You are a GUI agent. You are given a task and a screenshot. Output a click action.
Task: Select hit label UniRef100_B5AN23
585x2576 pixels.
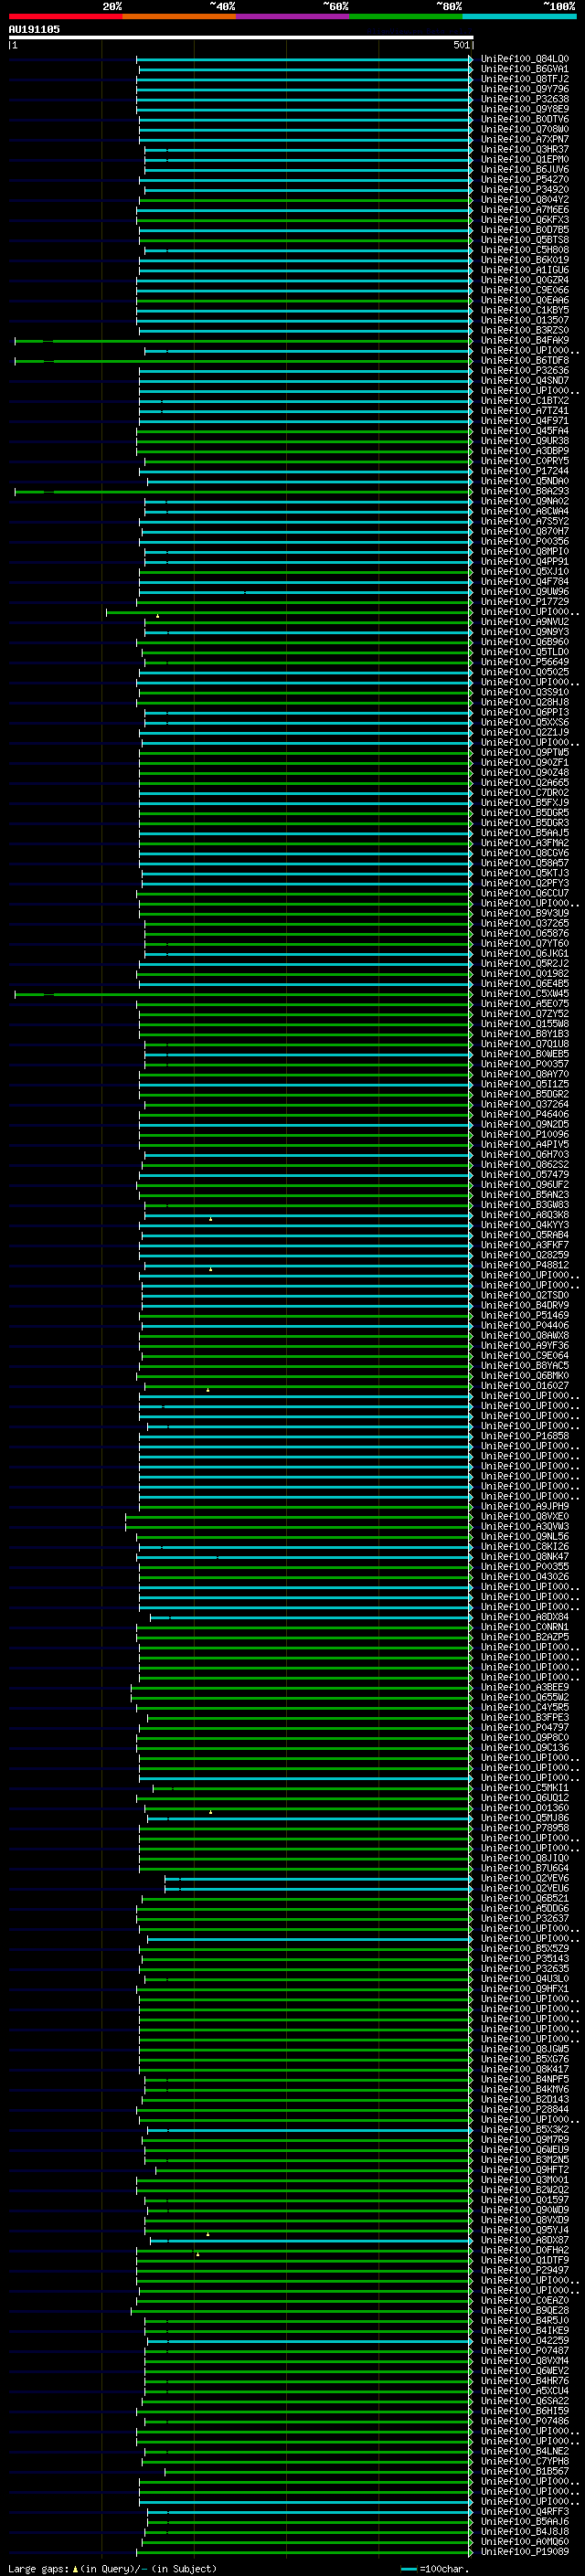tap(525, 1195)
